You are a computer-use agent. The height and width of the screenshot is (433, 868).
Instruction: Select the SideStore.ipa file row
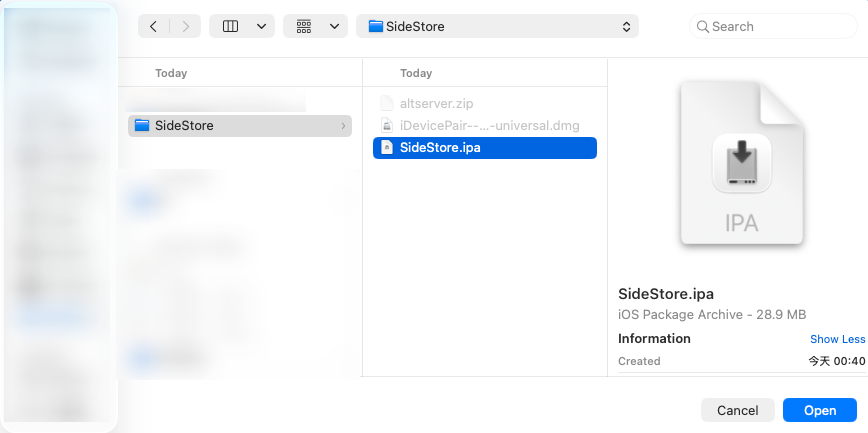485,148
